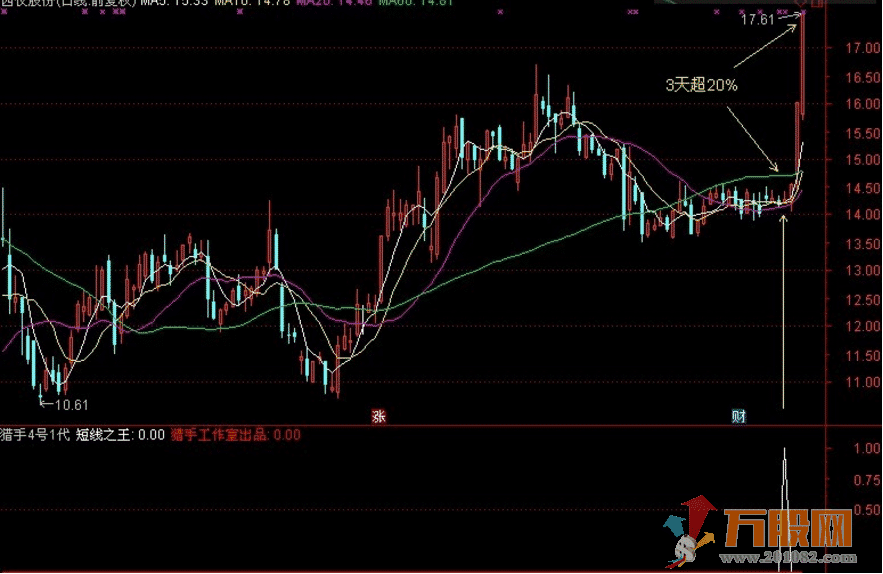Click the 1.00 indicator axis label
883x574 pixels.
(867, 449)
